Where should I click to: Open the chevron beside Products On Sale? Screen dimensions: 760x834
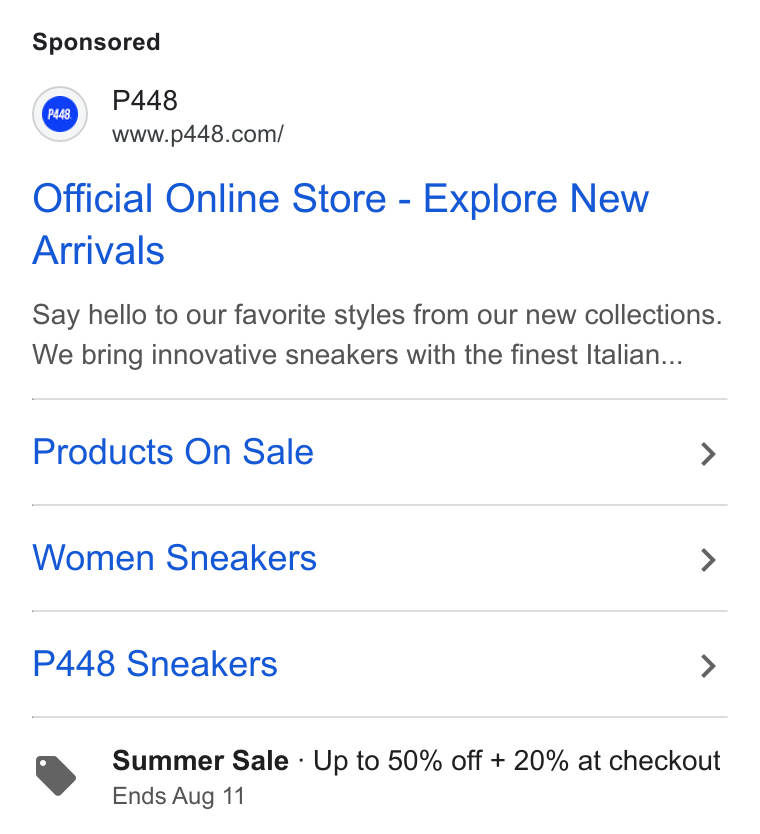708,454
